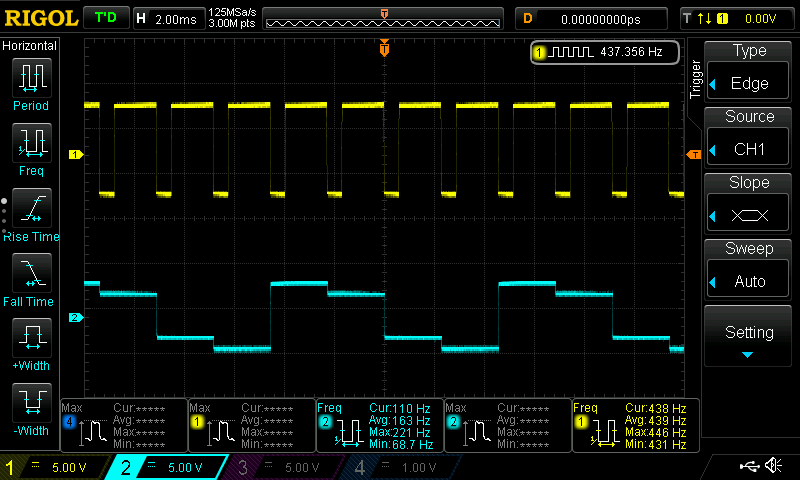Select the Fall Time measurement icon
The height and width of the screenshot is (480, 800).
pos(30,278)
